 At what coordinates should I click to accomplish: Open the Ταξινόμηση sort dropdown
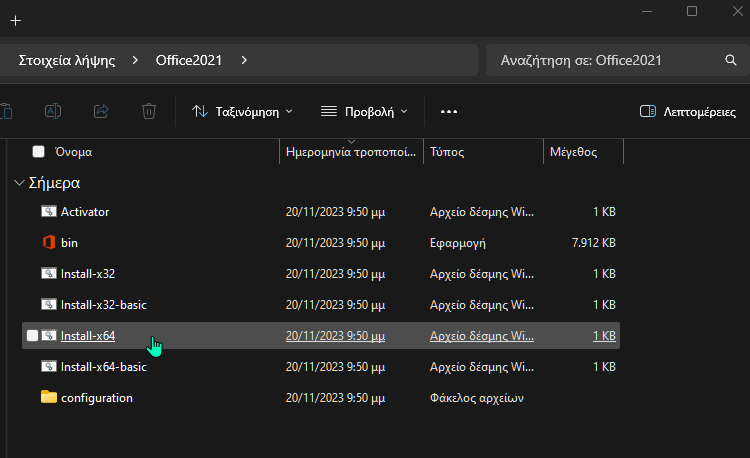(x=242, y=111)
